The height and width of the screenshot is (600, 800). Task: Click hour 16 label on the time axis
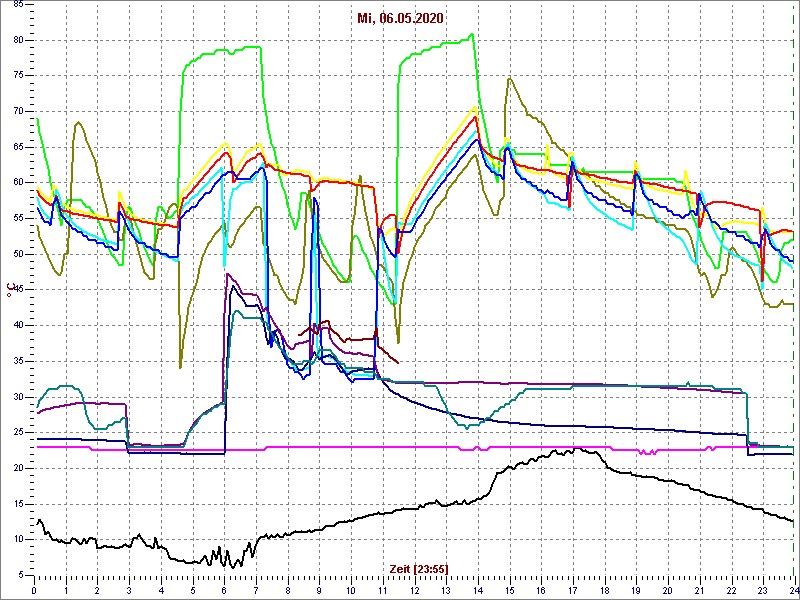click(541, 588)
